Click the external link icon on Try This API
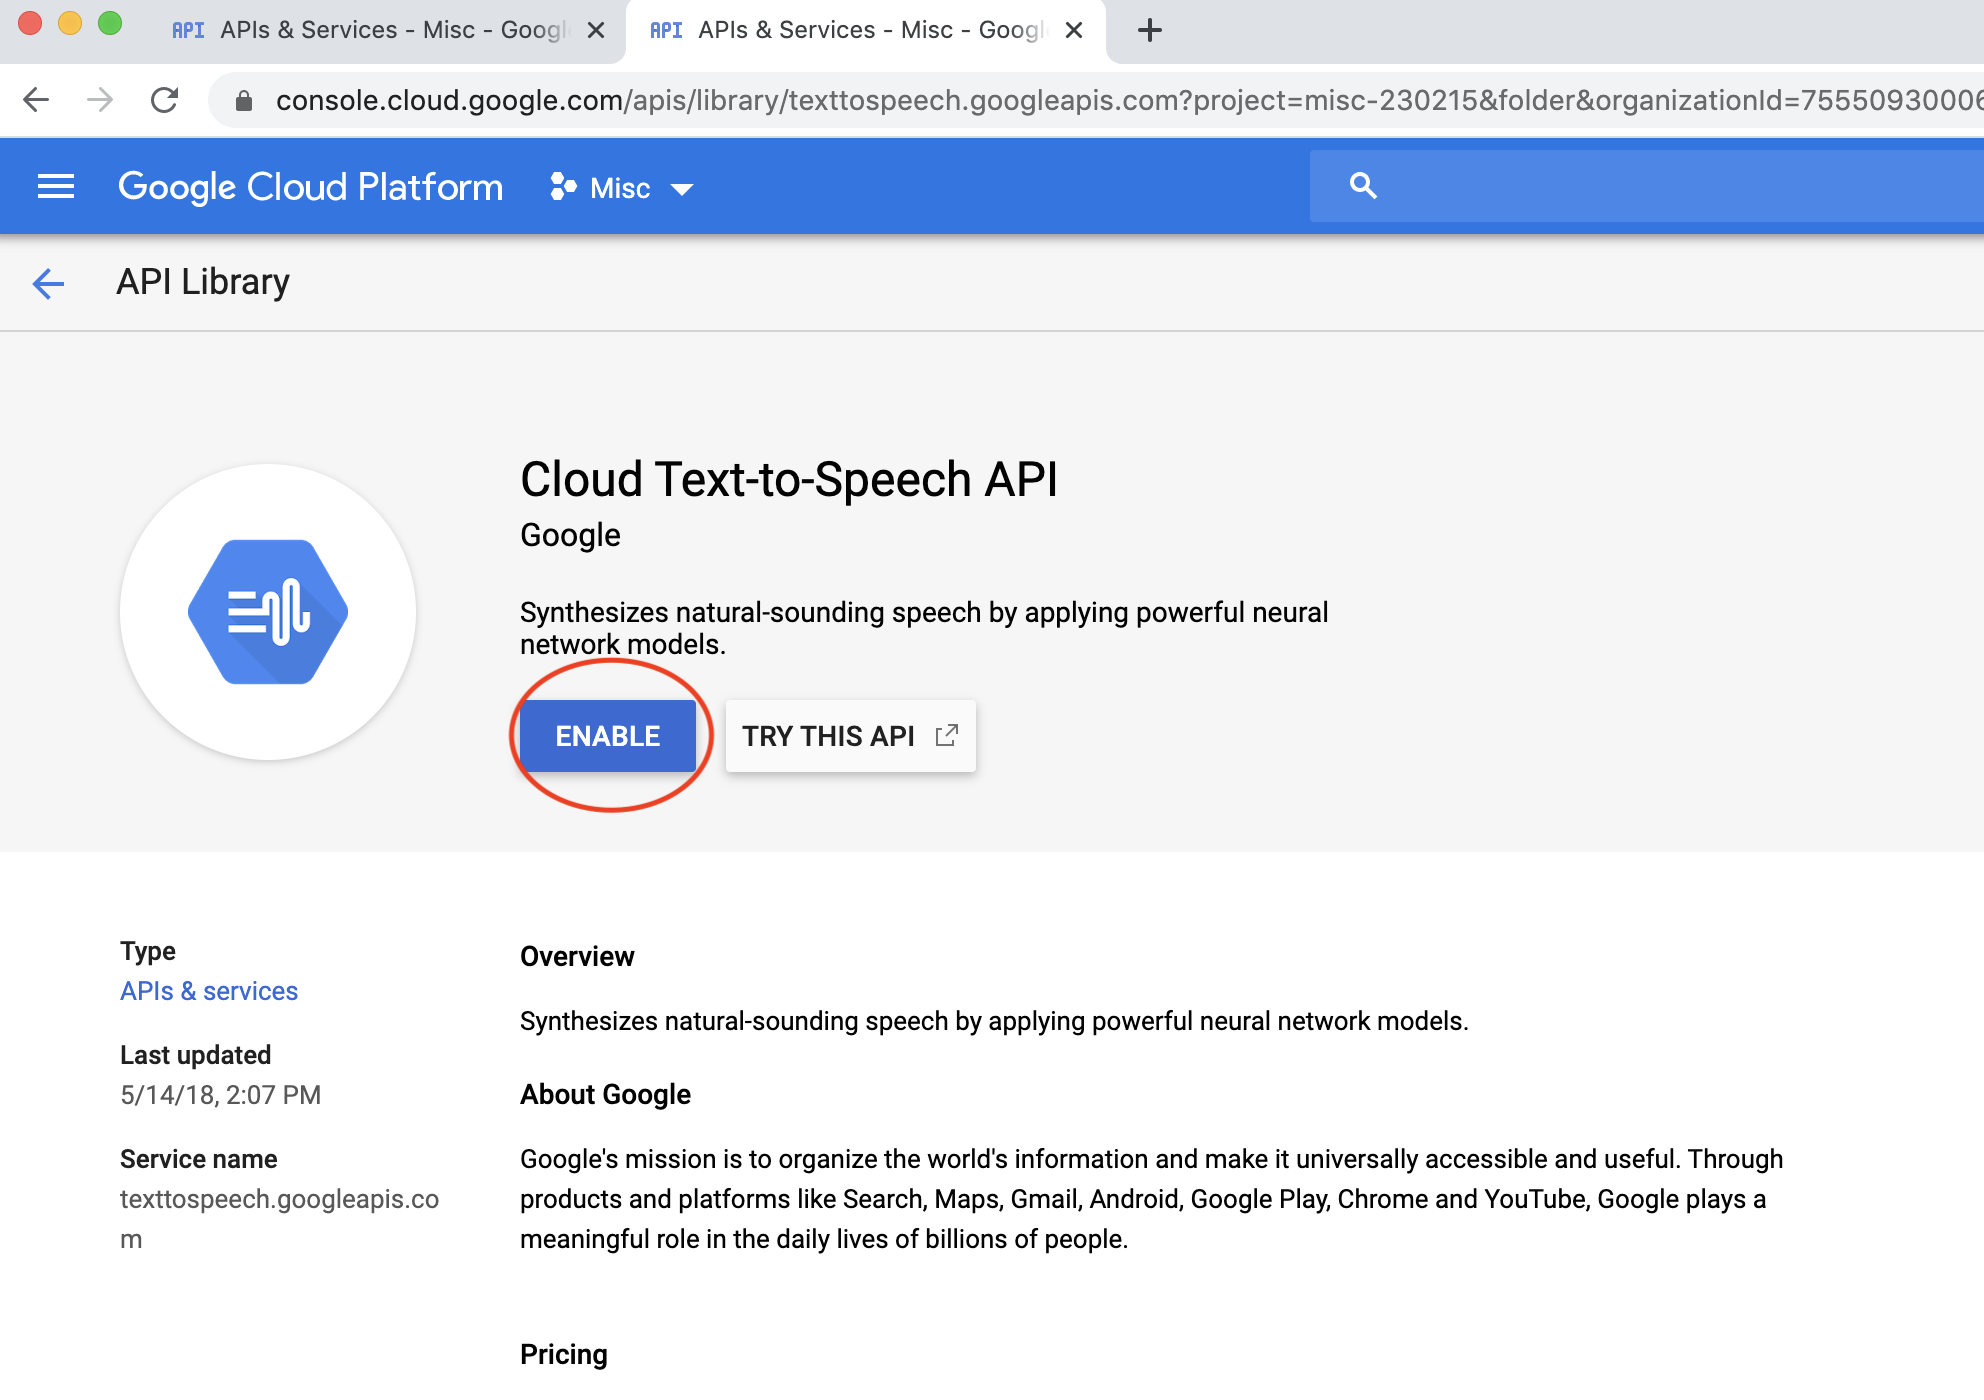Screen dimensions: 1984x1400 (x=946, y=736)
